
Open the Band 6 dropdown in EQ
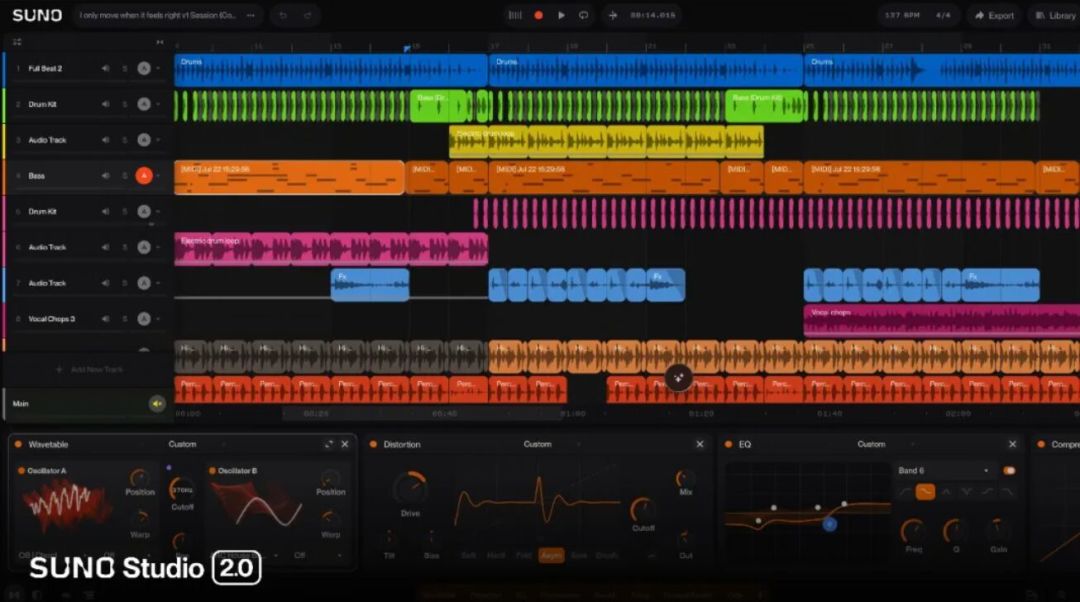944,470
